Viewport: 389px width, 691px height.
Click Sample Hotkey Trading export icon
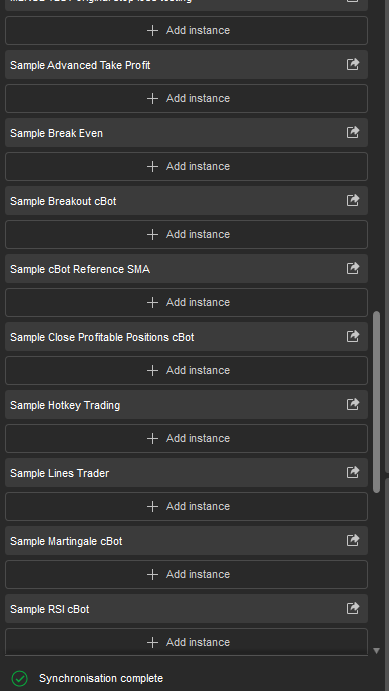click(x=353, y=404)
